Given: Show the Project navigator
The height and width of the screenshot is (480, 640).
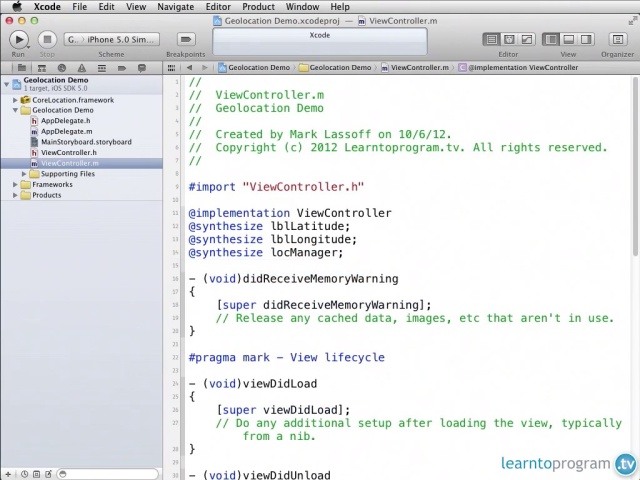Looking at the screenshot, I should [x=22, y=68].
